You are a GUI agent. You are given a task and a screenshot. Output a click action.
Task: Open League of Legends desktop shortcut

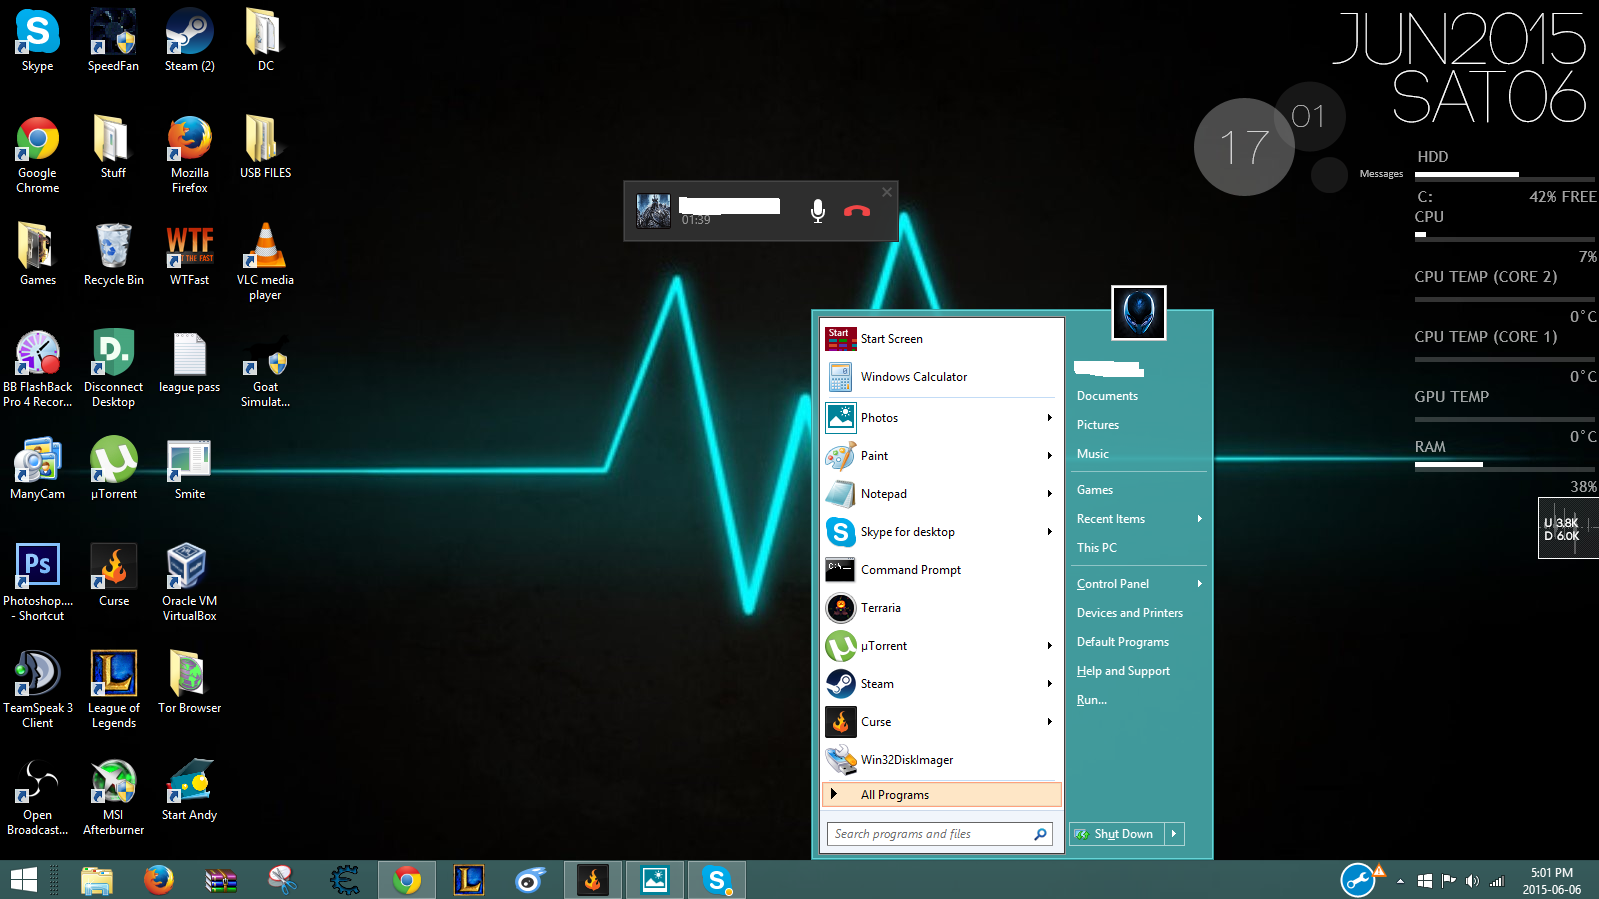point(113,680)
